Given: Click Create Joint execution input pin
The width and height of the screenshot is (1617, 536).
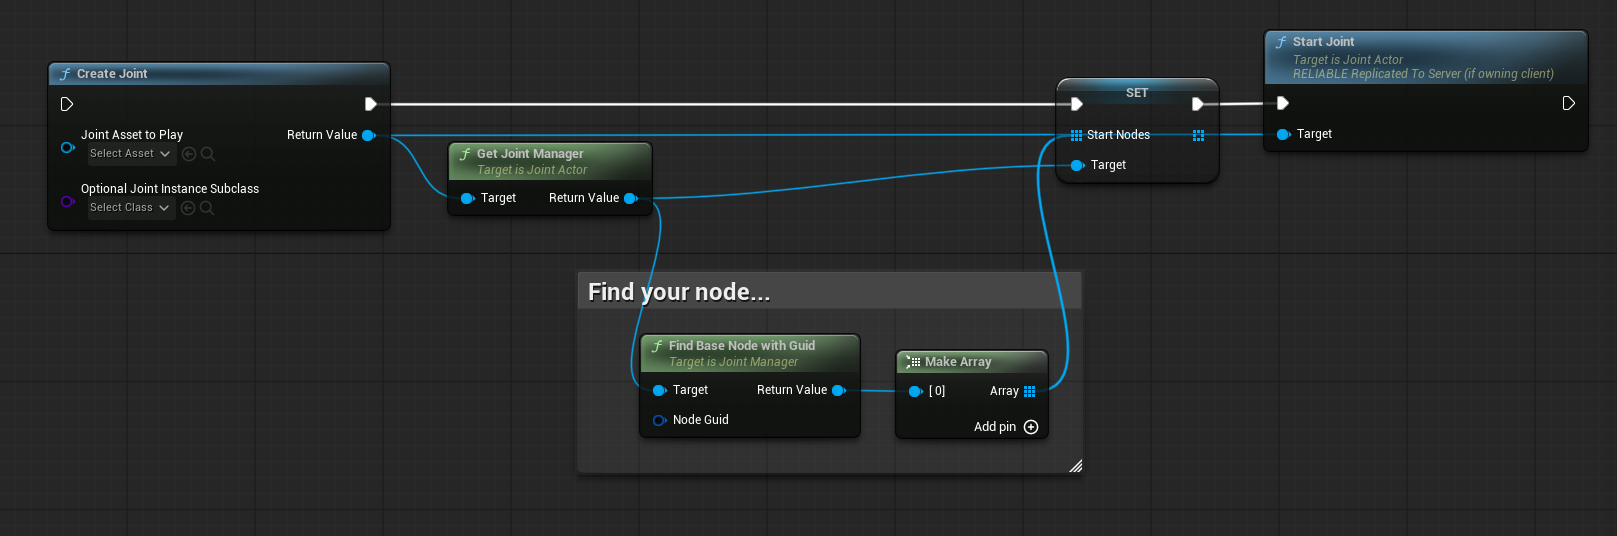Looking at the screenshot, I should click(66, 104).
